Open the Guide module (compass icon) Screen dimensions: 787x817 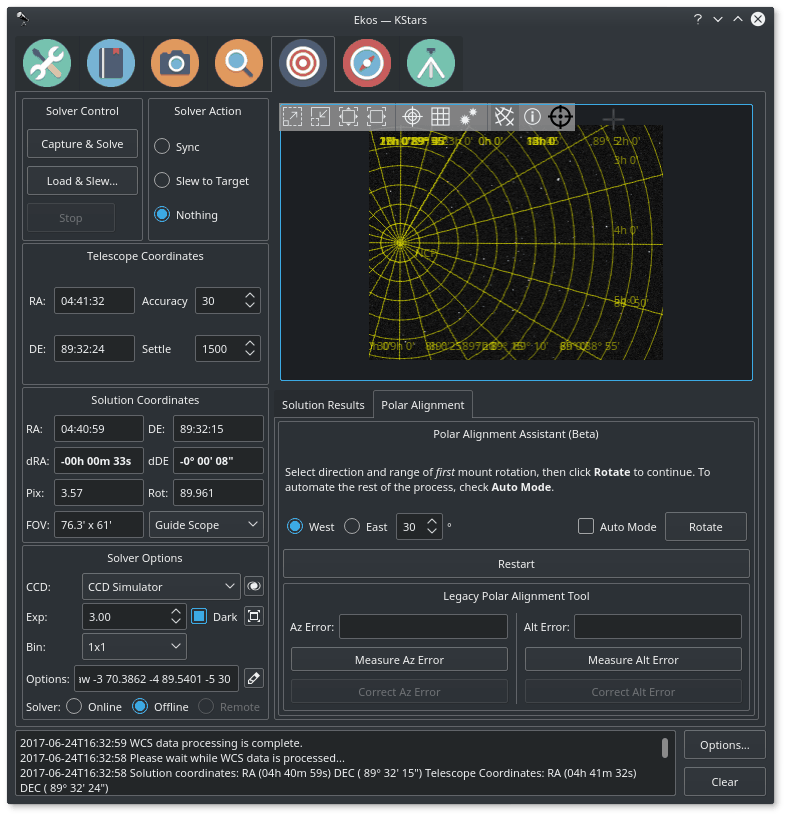point(367,63)
